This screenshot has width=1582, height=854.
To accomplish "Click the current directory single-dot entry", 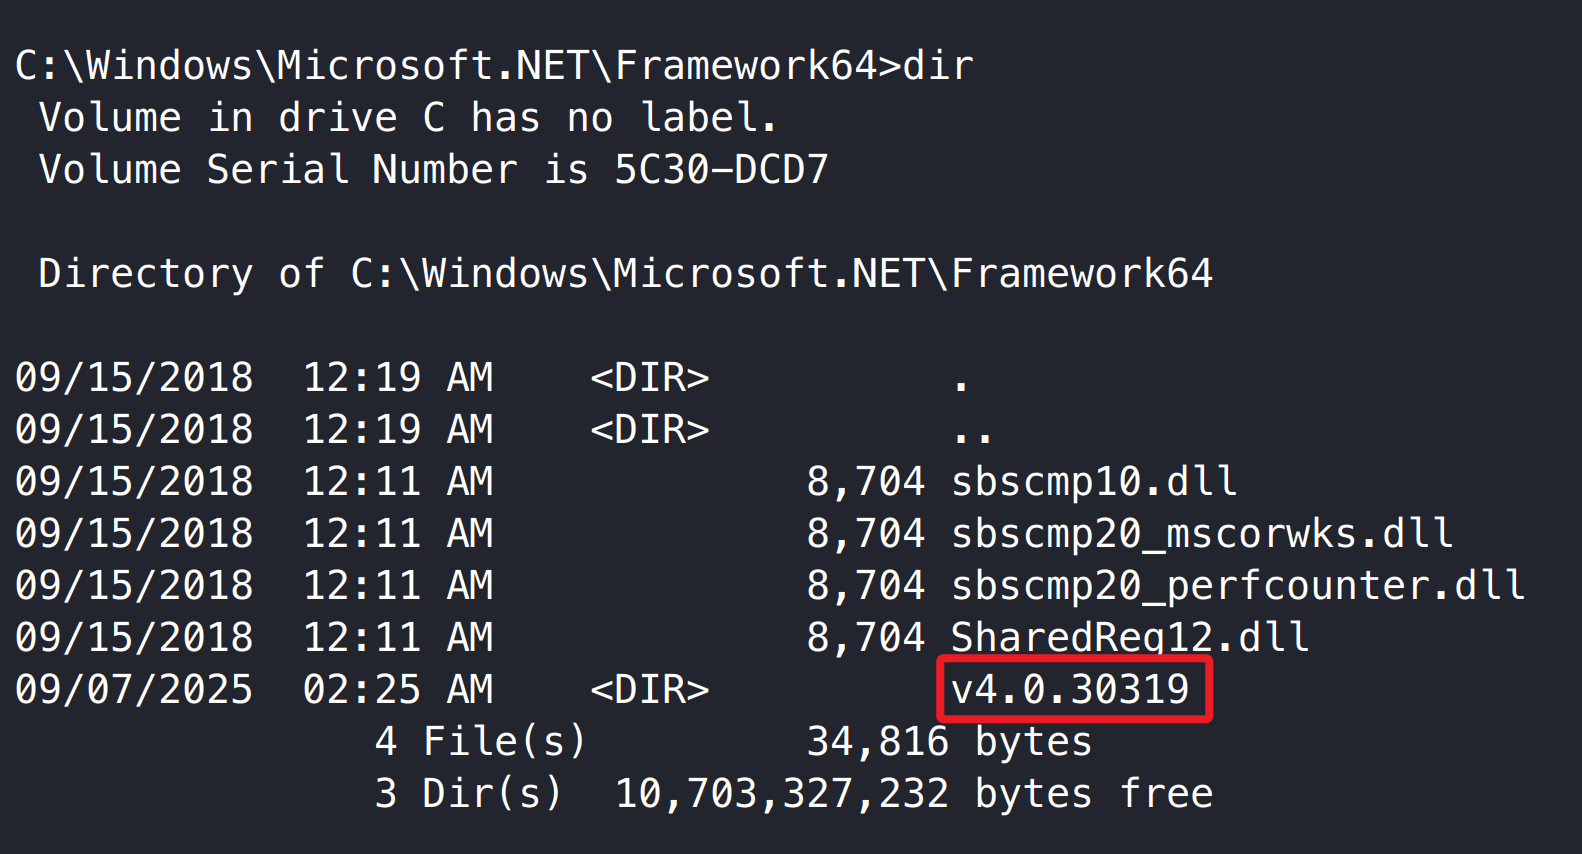I will 960,384.
